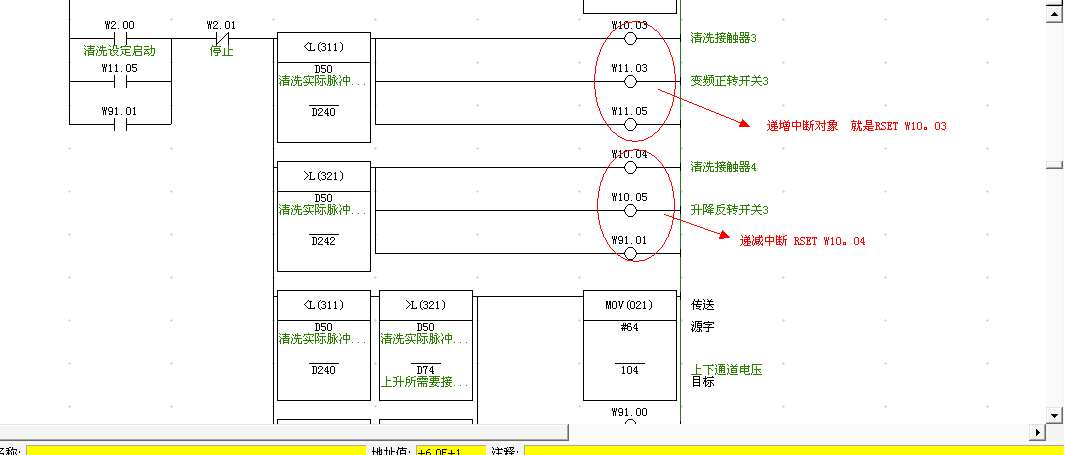Select the W10.03 output coil
This screenshot has height=455, width=1065.
[x=630, y=39]
